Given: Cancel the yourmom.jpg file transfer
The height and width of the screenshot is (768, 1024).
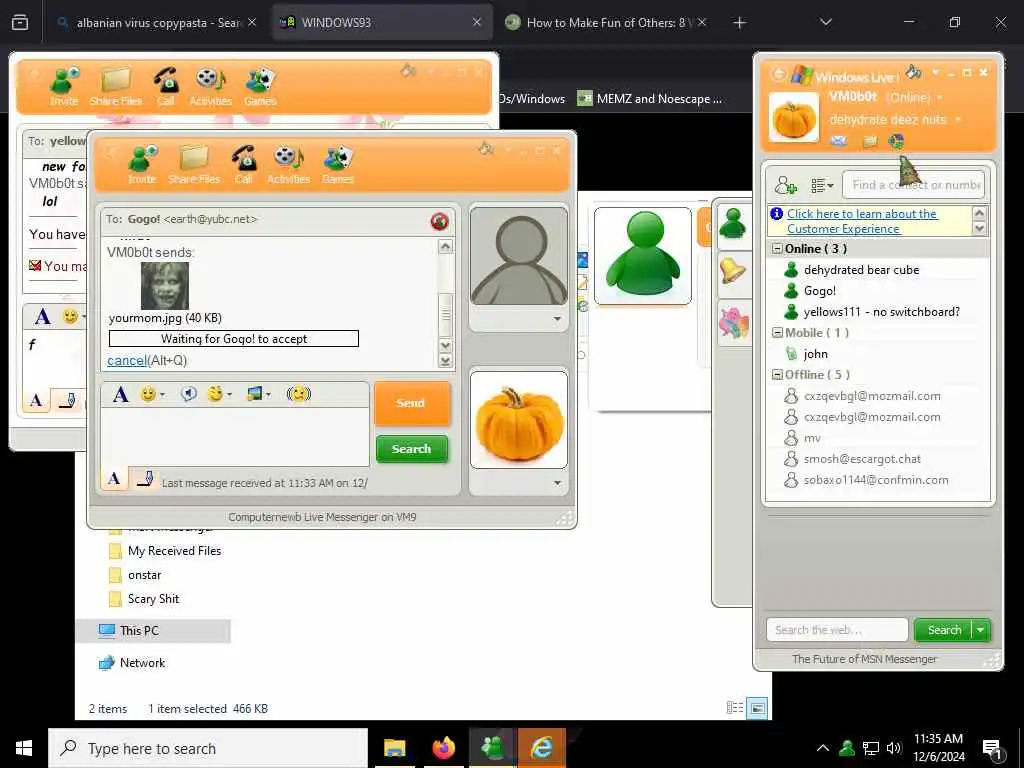Looking at the screenshot, I should click(x=127, y=360).
